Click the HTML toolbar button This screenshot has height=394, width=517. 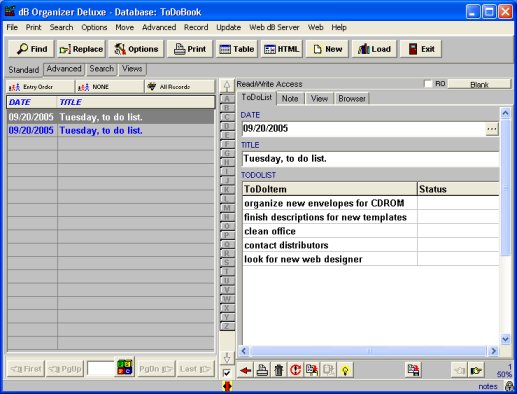click(x=282, y=49)
